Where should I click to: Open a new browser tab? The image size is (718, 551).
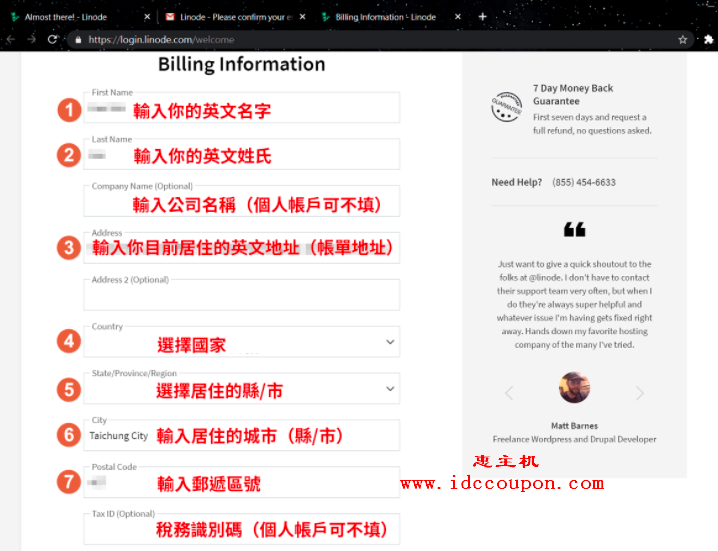point(483,17)
